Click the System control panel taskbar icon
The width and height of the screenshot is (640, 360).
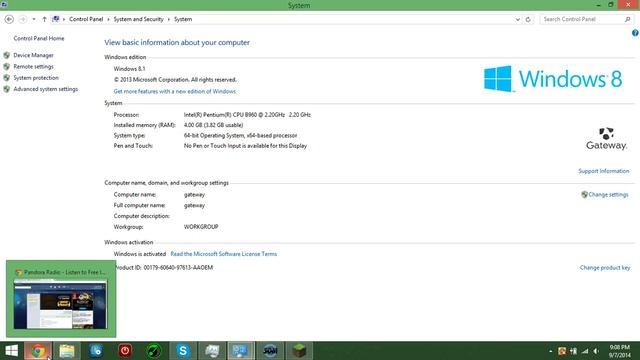pyautogui.click(x=241, y=351)
